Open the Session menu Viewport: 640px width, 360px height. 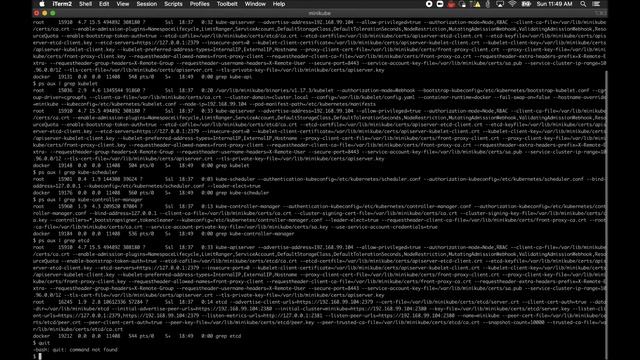coord(147,4)
